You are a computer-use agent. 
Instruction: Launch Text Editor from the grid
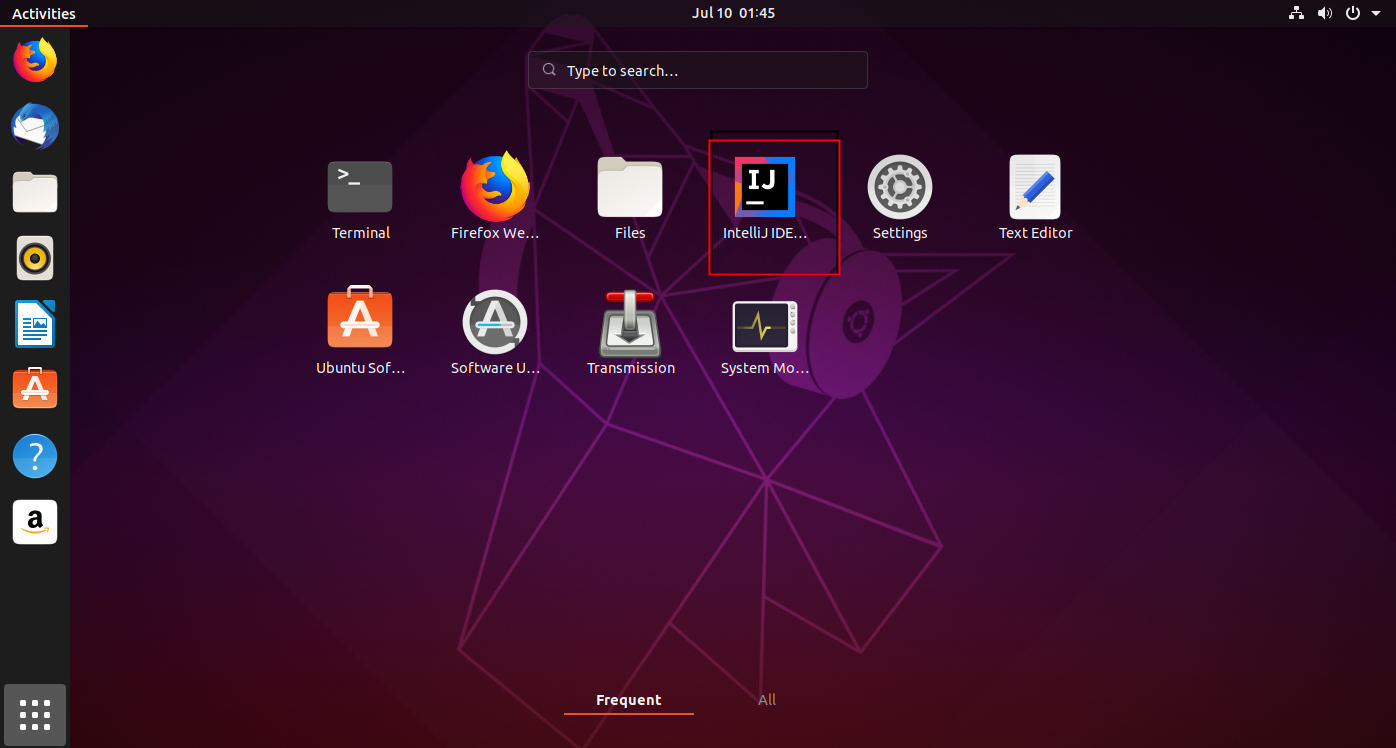coord(1035,188)
